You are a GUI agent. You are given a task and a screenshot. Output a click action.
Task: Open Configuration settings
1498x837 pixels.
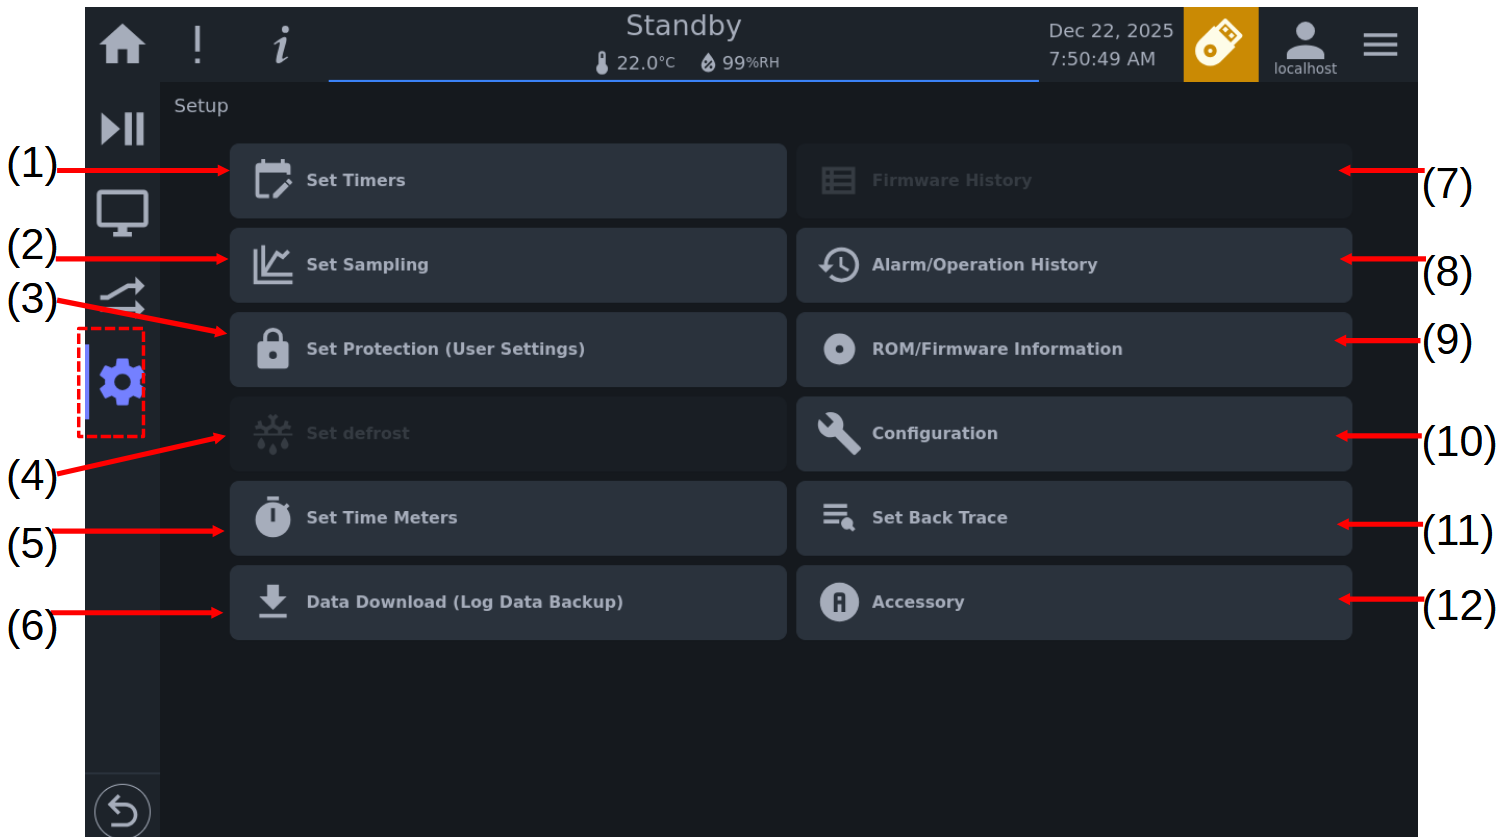[1074, 434]
